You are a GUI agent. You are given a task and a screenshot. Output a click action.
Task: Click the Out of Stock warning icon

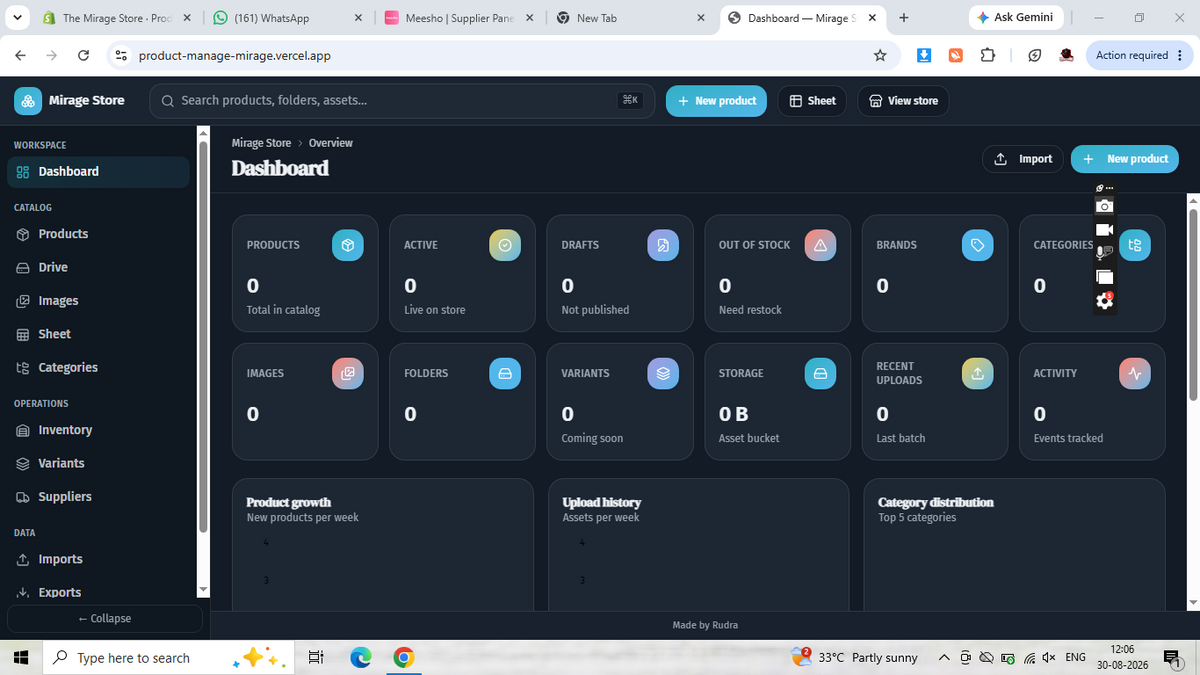[x=820, y=245]
